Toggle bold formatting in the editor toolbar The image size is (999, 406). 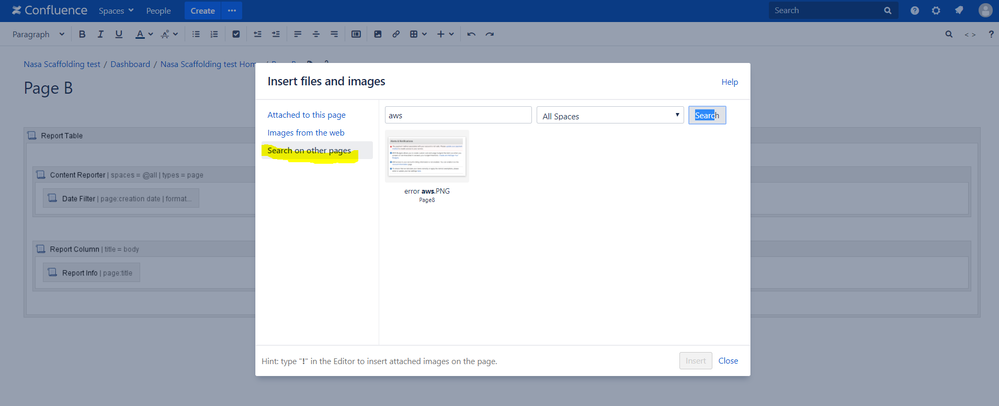point(82,34)
